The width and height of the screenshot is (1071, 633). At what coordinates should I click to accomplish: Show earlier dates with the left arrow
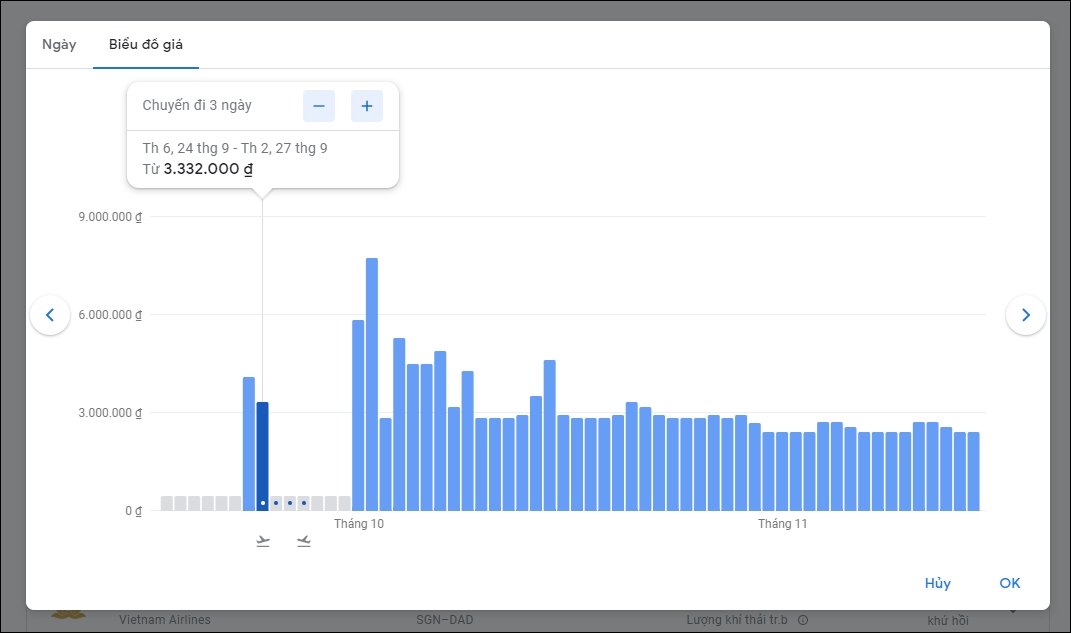point(50,315)
